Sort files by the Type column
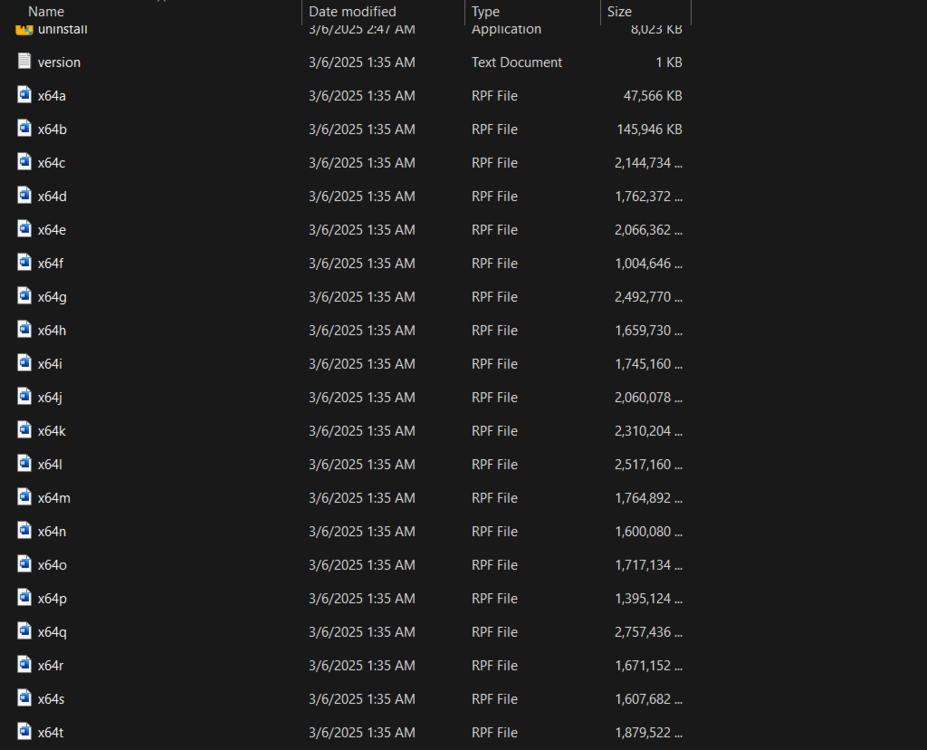This screenshot has width=927, height=750. click(x=486, y=11)
